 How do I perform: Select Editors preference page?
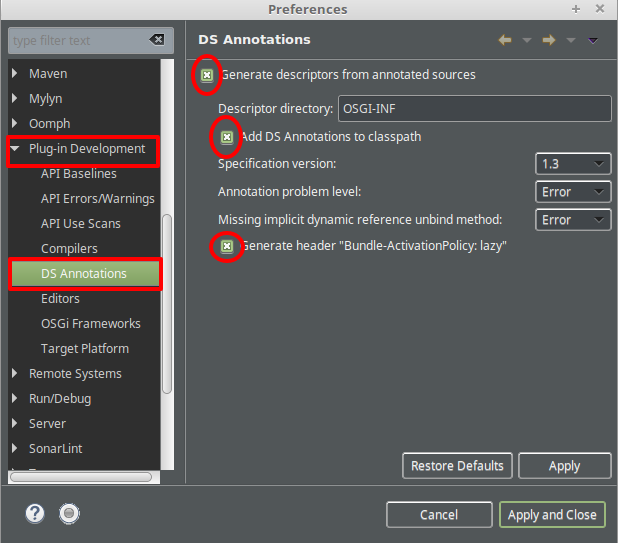pos(60,299)
